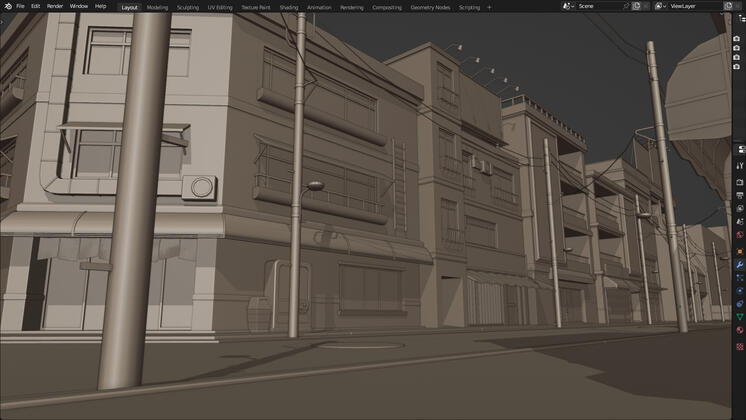The width and height of the screenshot is (746, 420).
Task: Open the Blender logo menu
Action: pyautogui.click(x=8, y=6)
